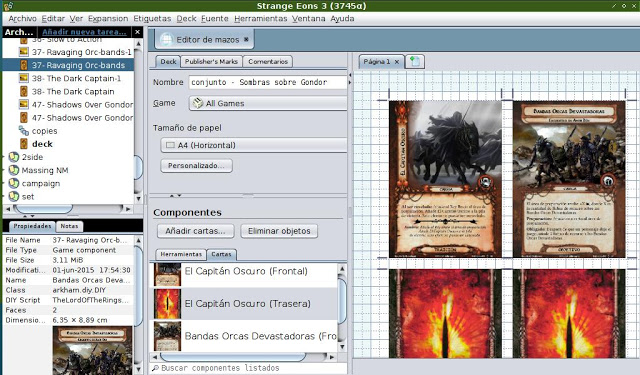Viewport: 640px width, 375px height.
Task: Click the copies file icon in project tree
Action: [x=24, y=131]
